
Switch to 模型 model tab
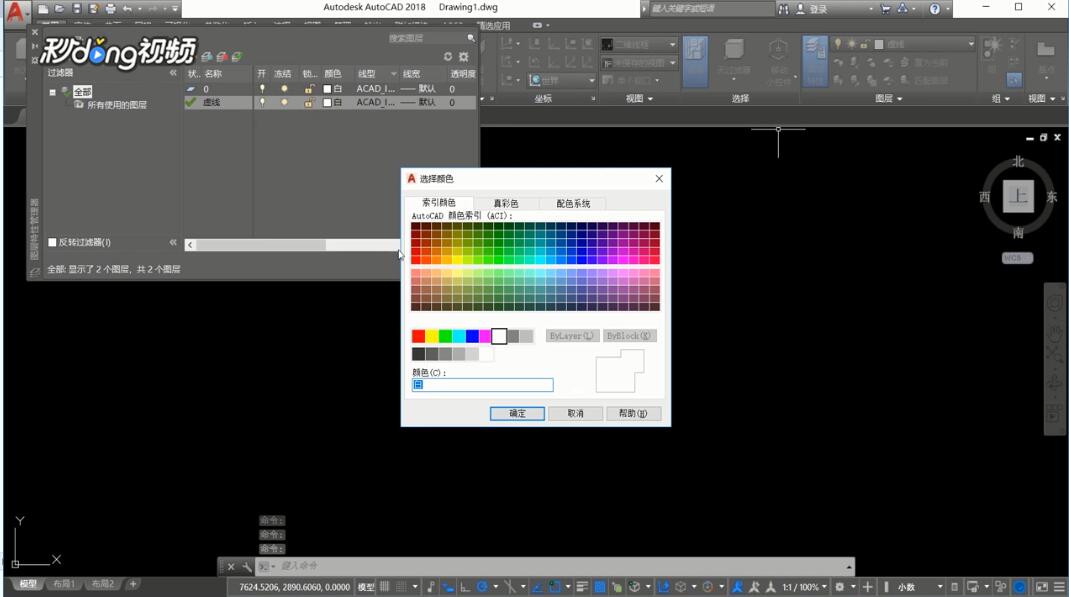pos(28,584)
